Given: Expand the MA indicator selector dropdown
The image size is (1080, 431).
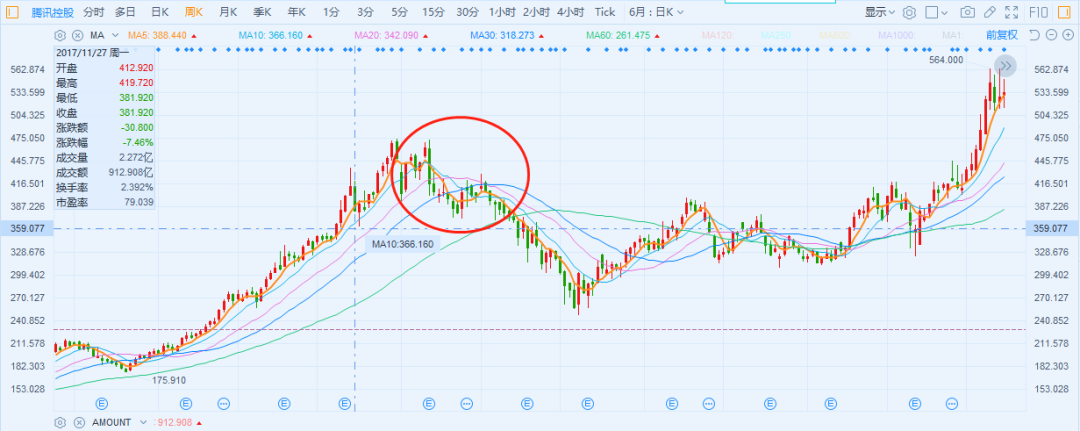Looking at the screenshot, I should click(x=115, y=35).
